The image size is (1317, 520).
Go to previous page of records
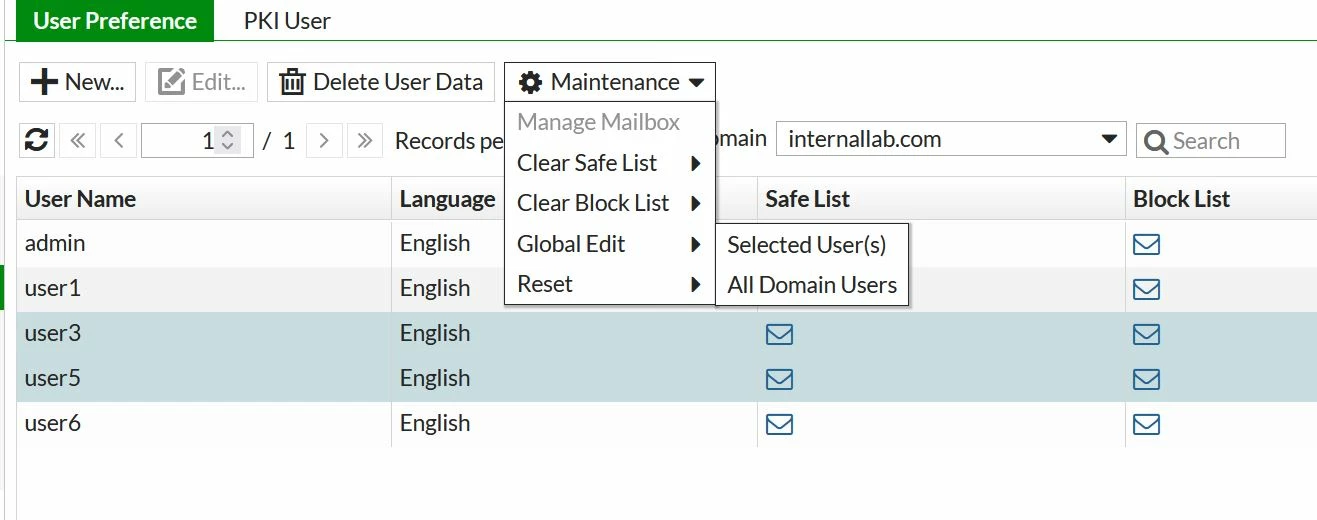[119, 141]
